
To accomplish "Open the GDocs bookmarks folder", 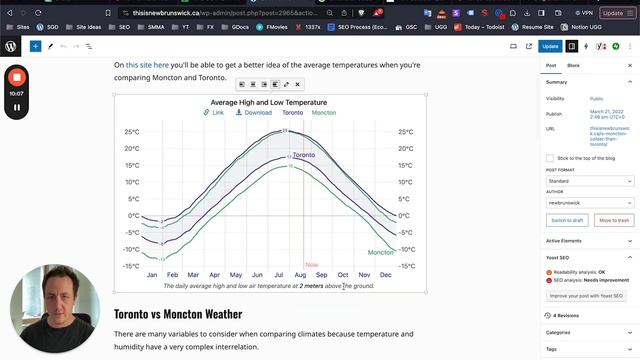I will (x=235, y=27).
